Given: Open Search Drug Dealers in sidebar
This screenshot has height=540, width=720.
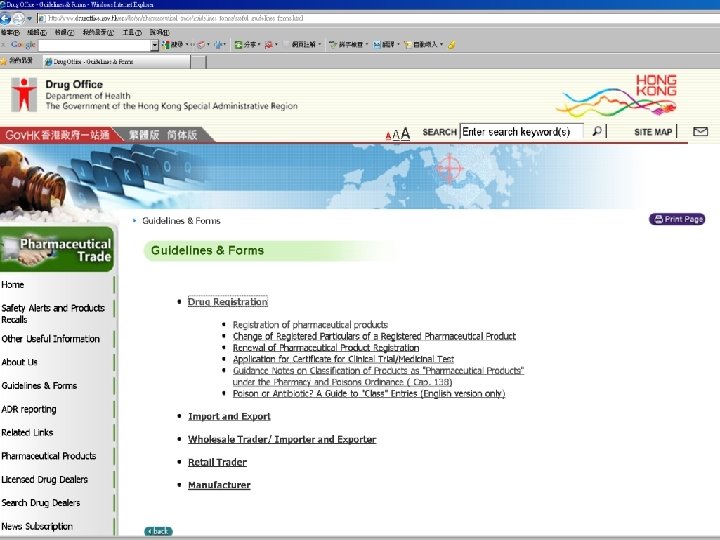Looking at the screenshot, I should (x=40, y=503).
